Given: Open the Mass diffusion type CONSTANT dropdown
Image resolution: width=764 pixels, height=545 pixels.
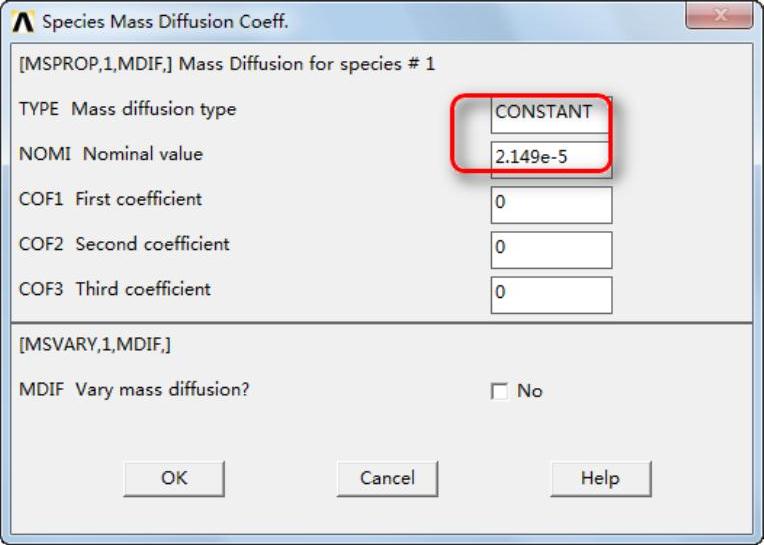Looking at the screenshot, I should [x=550, y=113].
